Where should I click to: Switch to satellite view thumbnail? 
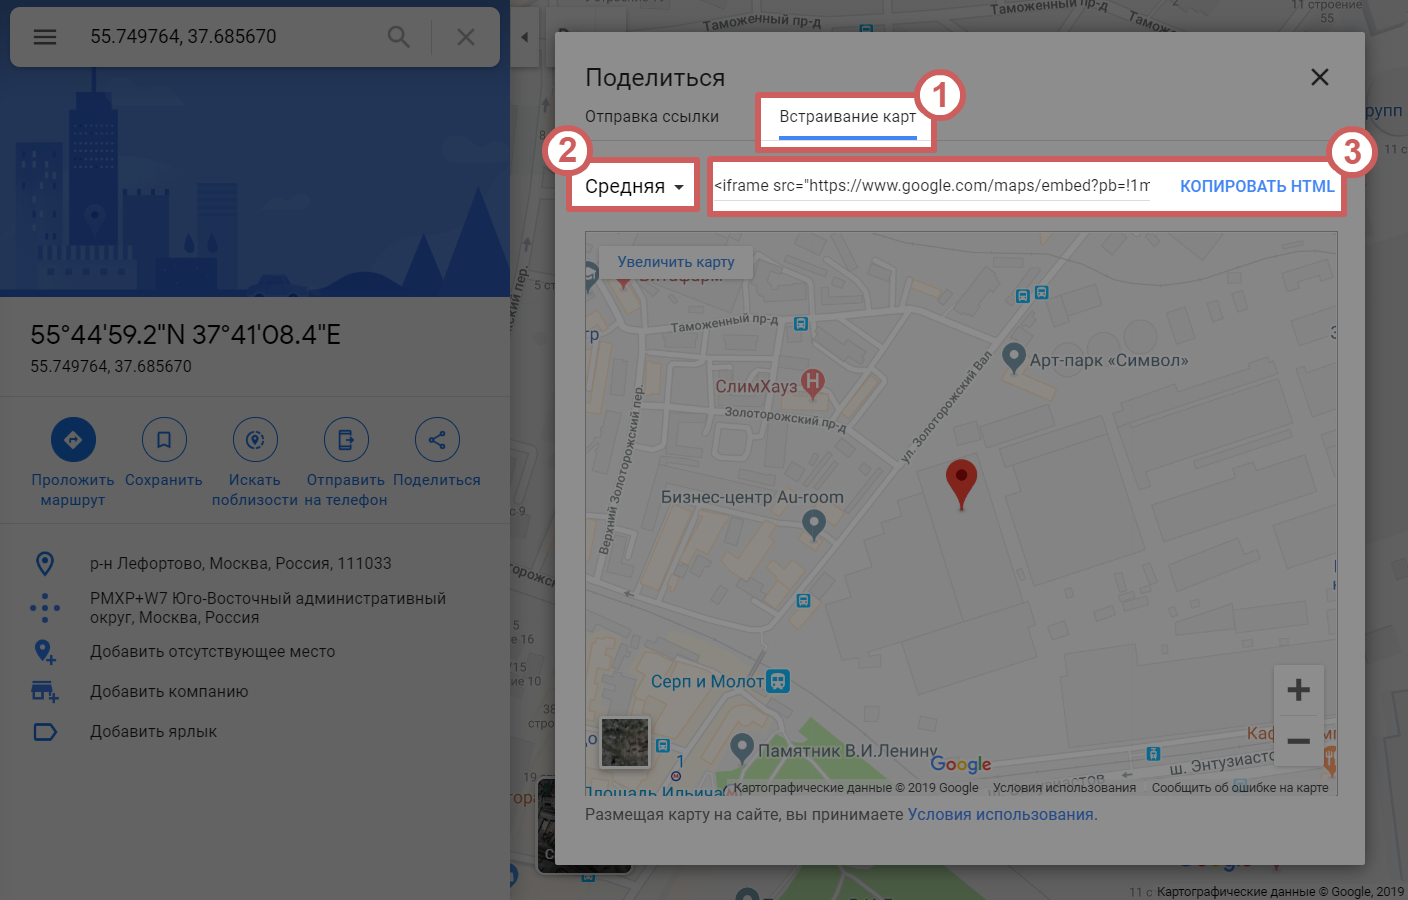pos(625,743)
